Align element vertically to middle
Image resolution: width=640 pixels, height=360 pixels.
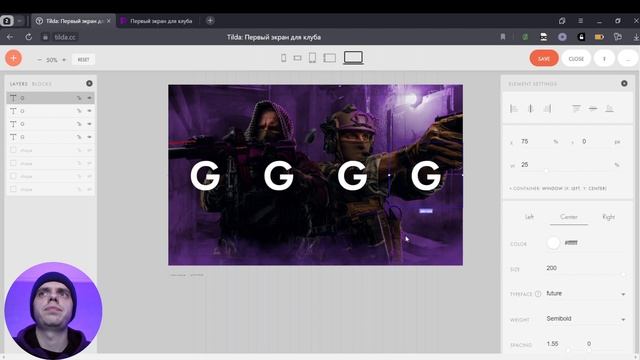pos(593,109)
